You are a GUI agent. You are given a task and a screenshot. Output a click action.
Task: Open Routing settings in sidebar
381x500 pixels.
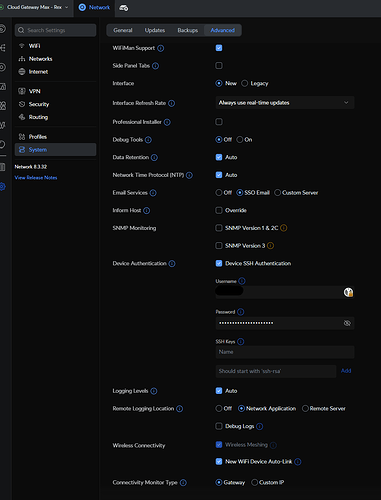click(55, 117)
